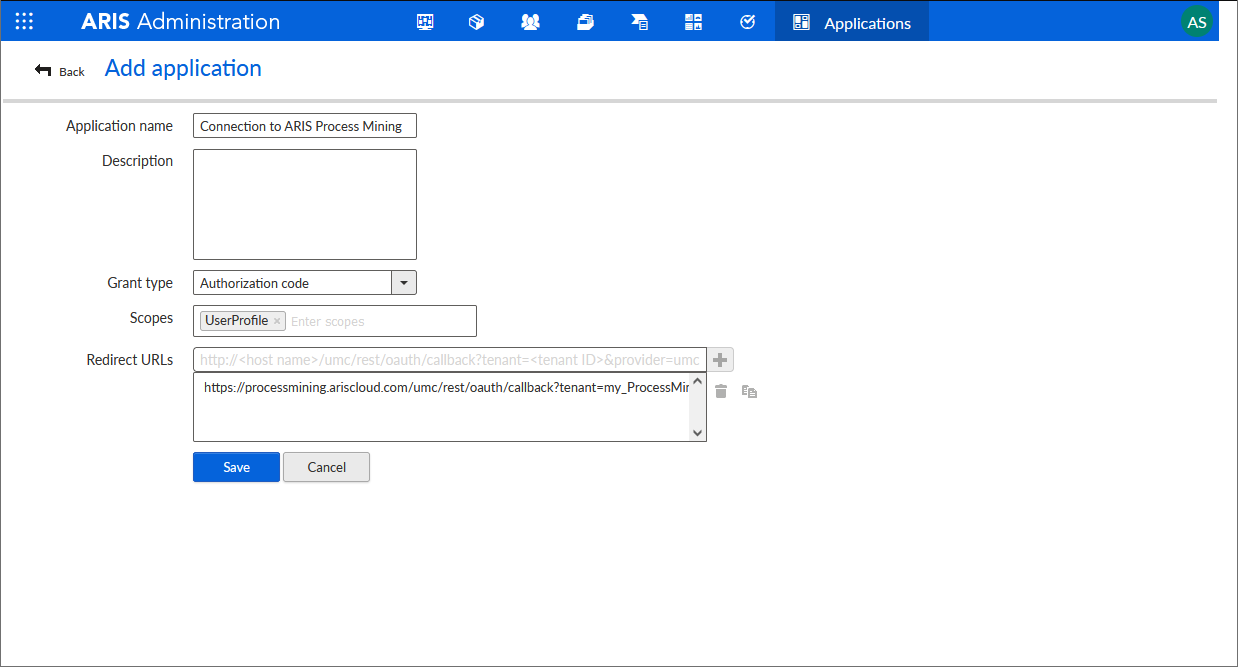This screenshot has width=1238, height=667.
Task: Click into the Description text area
Action: [305, 205]
